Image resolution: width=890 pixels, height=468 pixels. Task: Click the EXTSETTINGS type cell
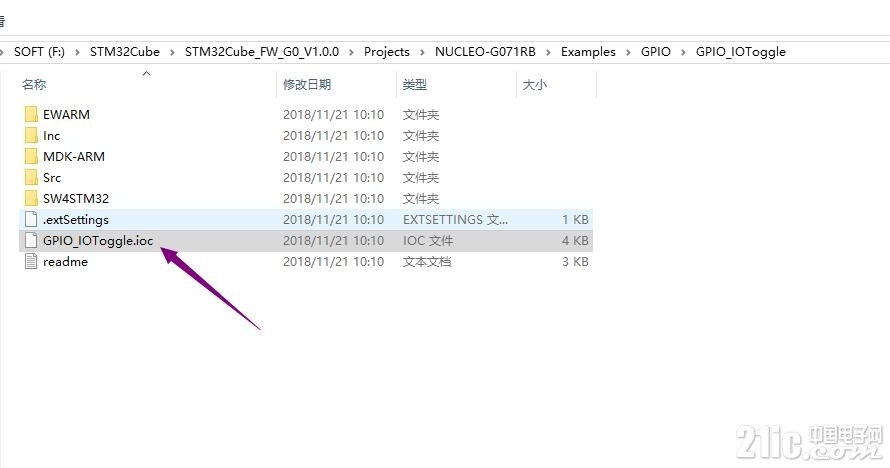(x=455, y=220)
